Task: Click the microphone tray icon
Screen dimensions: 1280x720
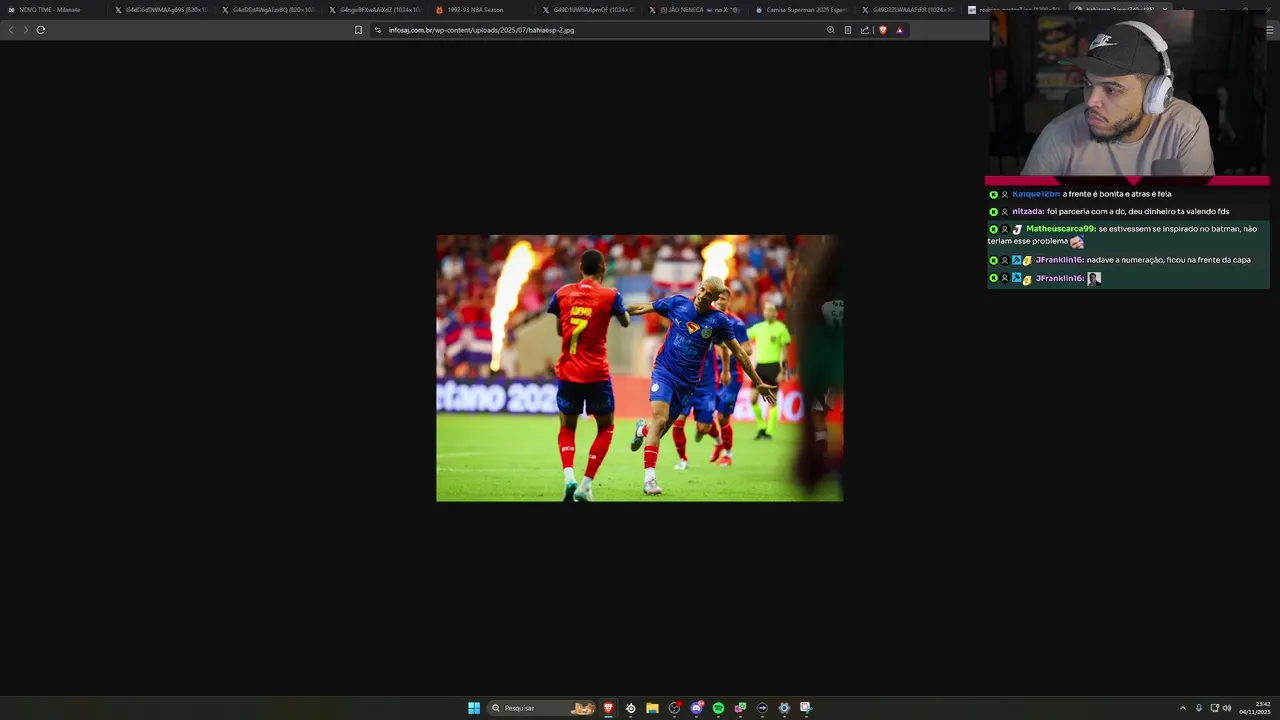Action: coord(1199,708)
